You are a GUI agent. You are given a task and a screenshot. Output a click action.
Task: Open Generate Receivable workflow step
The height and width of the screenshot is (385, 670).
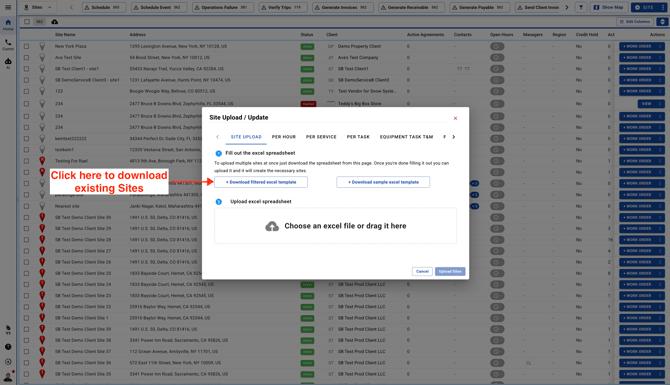point(411,7)
